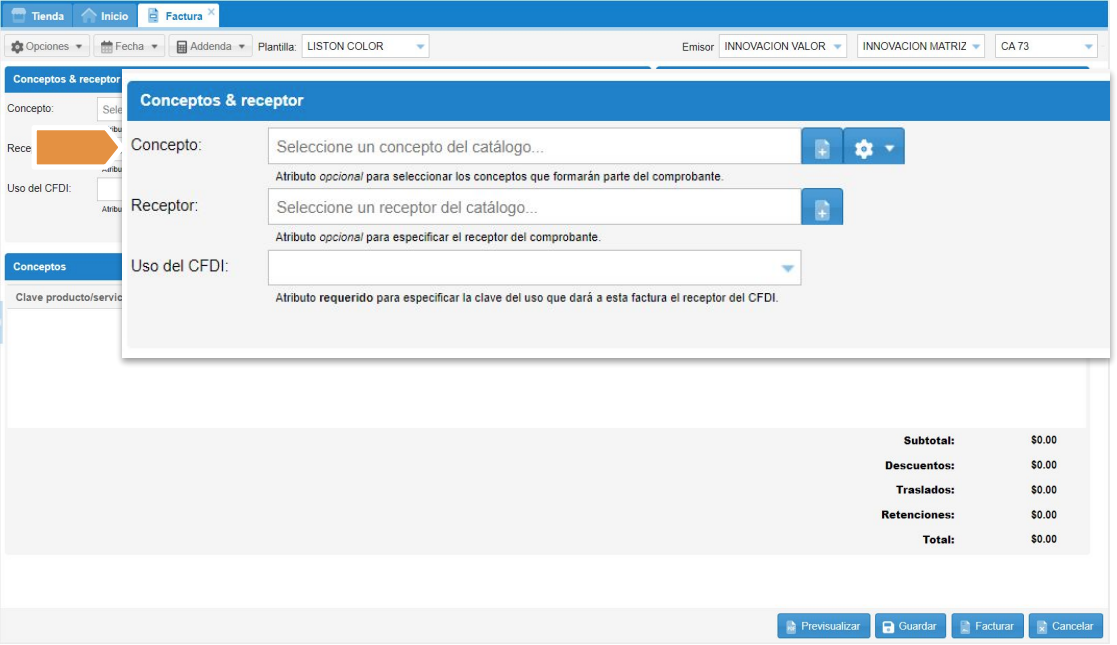
Task: Click the add new receptor icon
Action: point(822,209)
